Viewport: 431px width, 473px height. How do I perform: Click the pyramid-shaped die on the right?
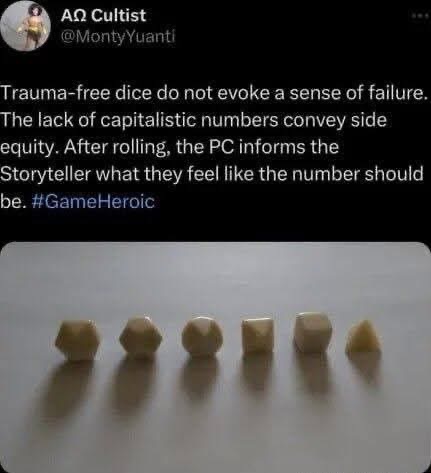pyautogui.click(x=363, y=337)
